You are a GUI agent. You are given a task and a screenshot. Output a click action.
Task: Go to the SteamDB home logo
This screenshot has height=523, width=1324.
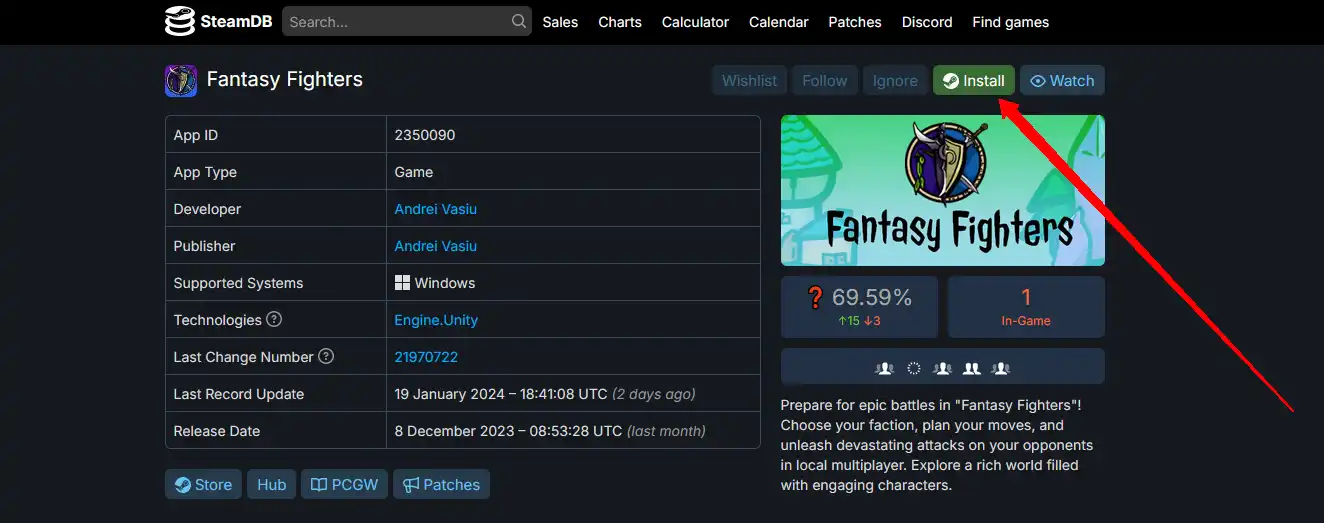[x=218, y=21]
